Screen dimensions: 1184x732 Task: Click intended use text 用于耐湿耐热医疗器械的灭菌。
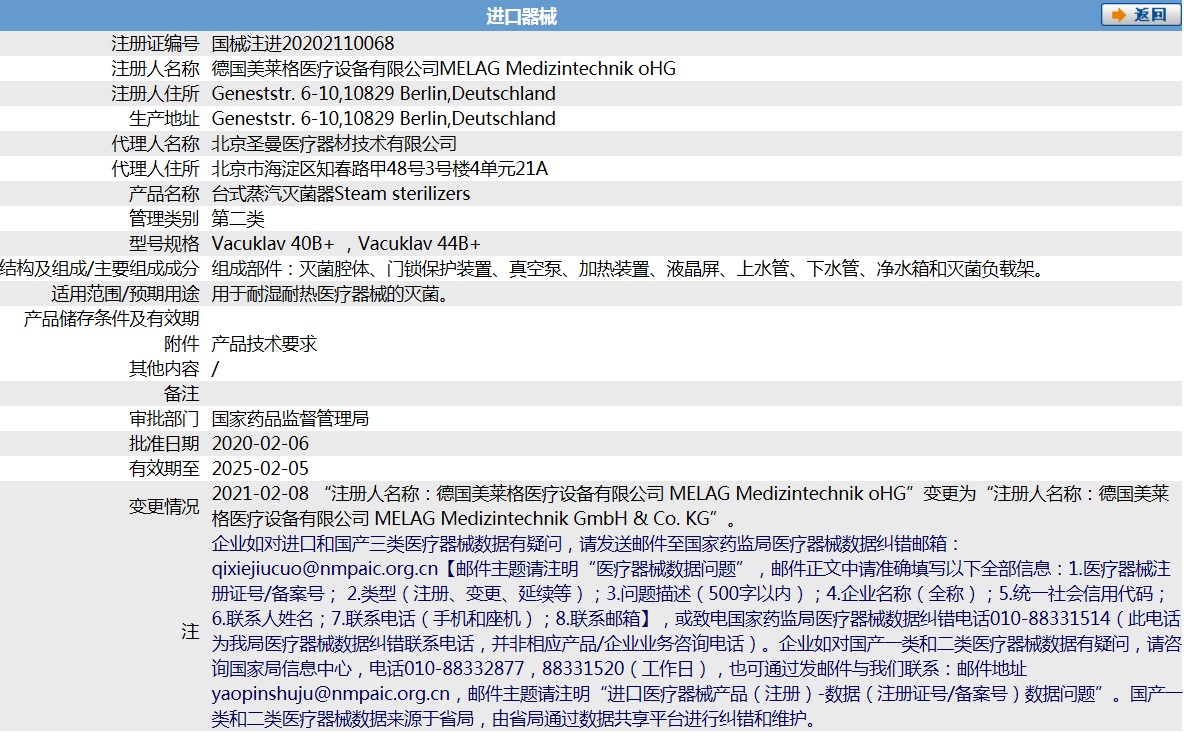click(331, 294)
